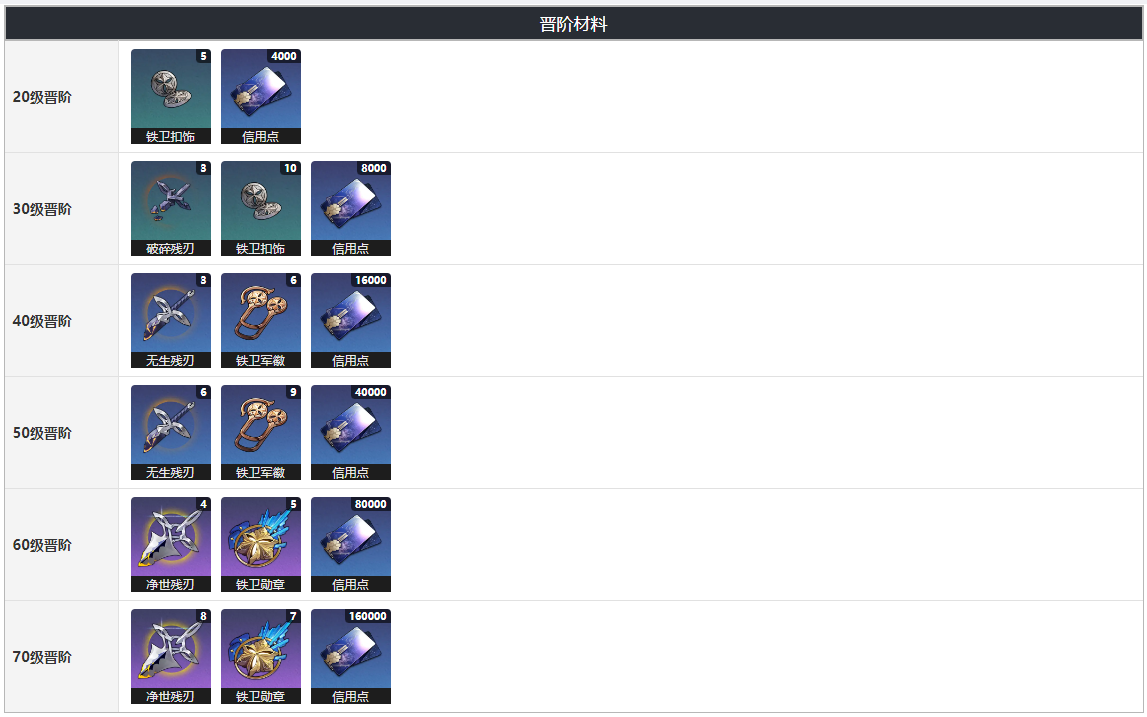Click 铁卫勋章 with quantity 5
1147x717 pixels.
pyautogui.click(x=260, y=544)
